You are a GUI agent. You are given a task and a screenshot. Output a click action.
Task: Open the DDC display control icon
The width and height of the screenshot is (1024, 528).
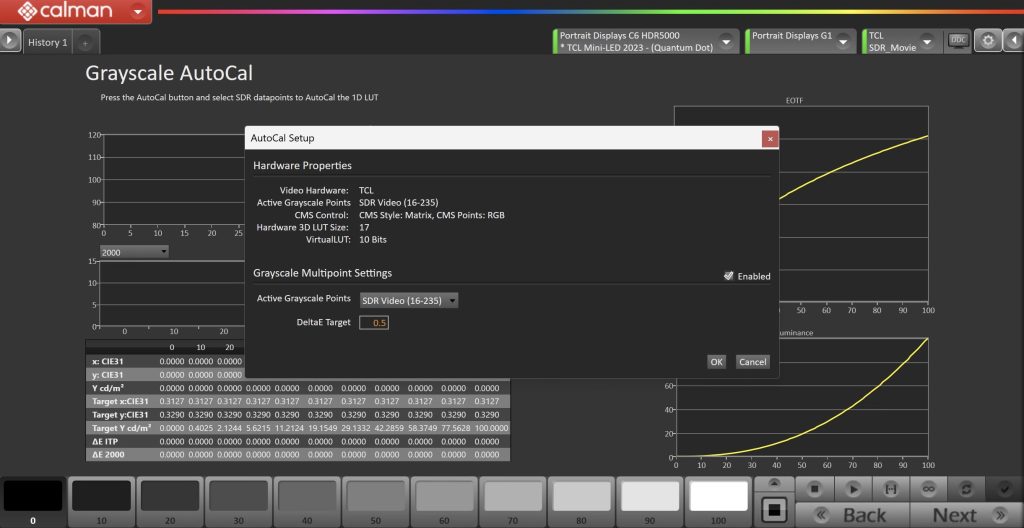pos(958,41)
